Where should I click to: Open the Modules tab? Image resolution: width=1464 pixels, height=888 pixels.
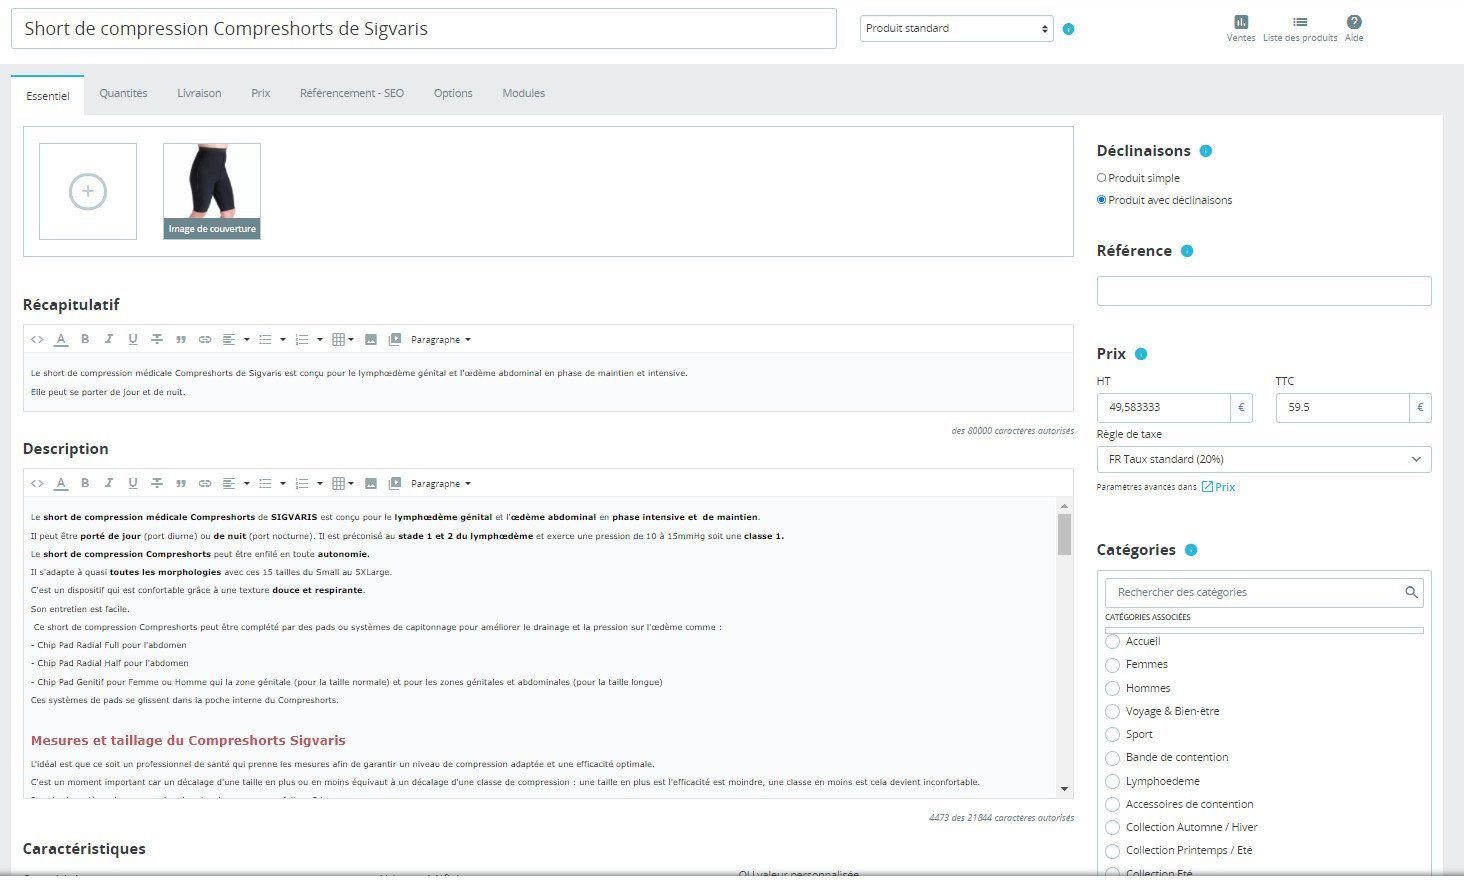click(524, 93)
